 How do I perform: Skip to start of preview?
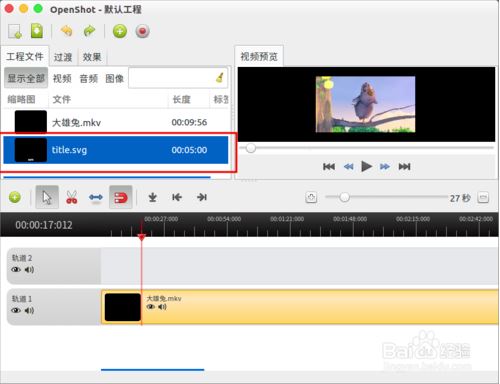(329, 166)
